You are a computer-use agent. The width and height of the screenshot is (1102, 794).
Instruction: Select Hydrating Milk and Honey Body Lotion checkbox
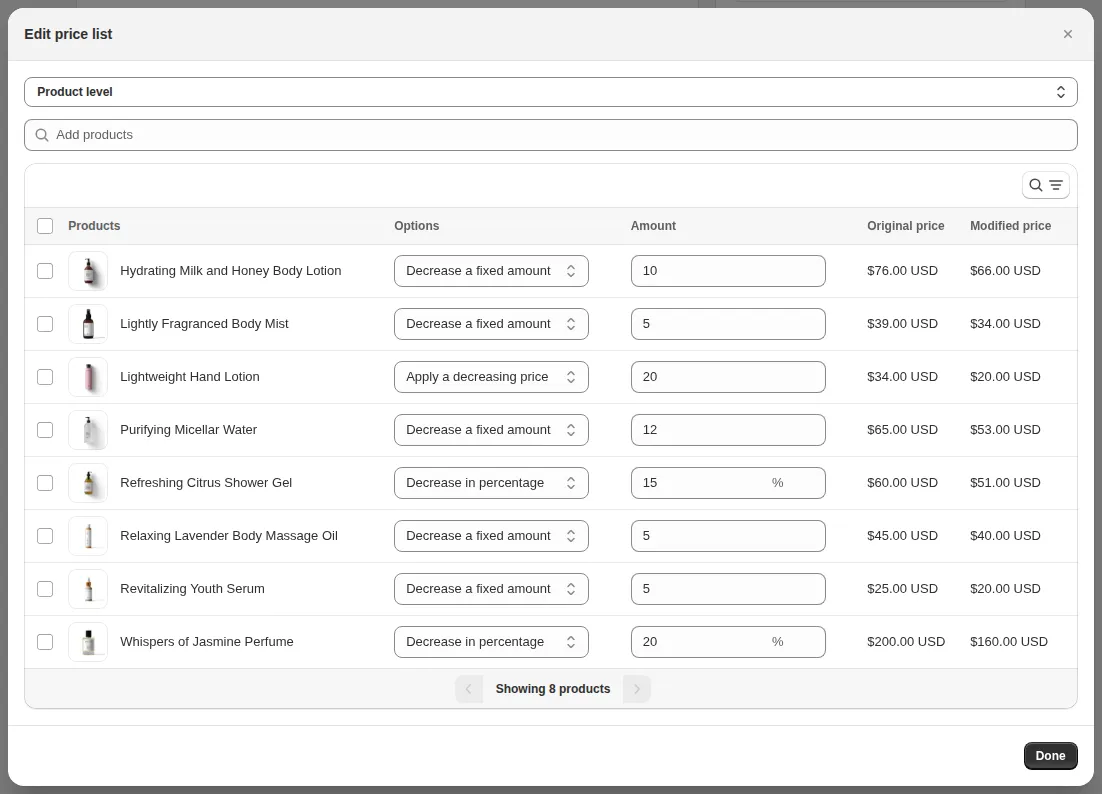pos(45,271)
